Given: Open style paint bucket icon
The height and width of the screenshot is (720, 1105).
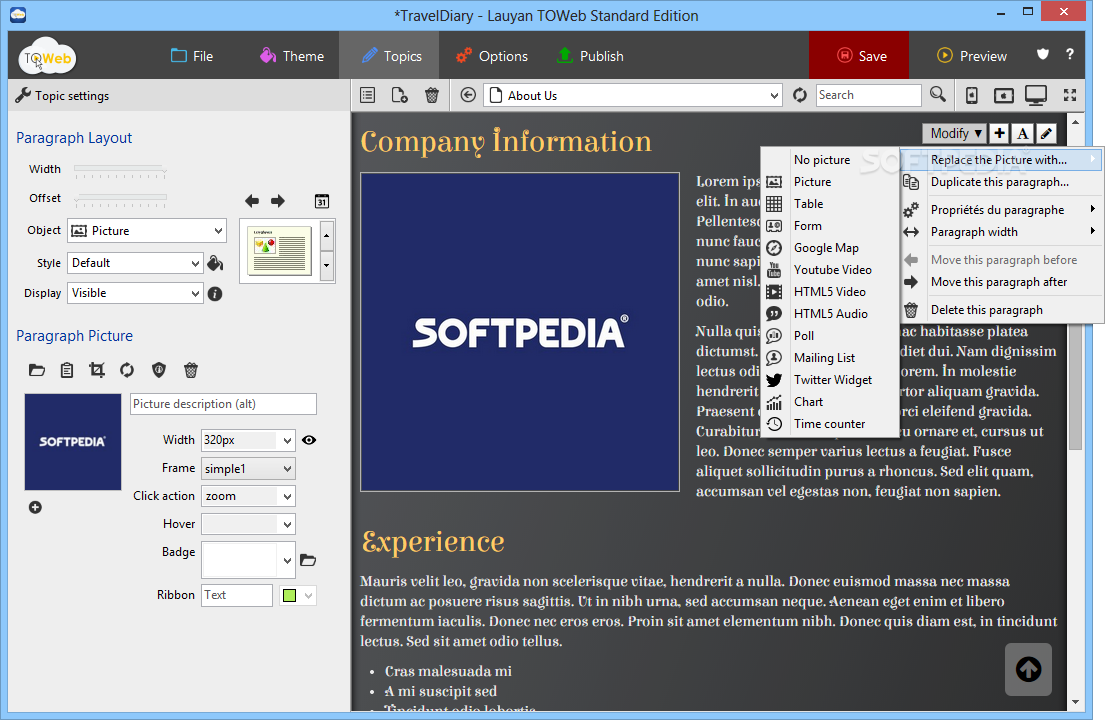Looking at the screenshot, I should pos(215,263).
